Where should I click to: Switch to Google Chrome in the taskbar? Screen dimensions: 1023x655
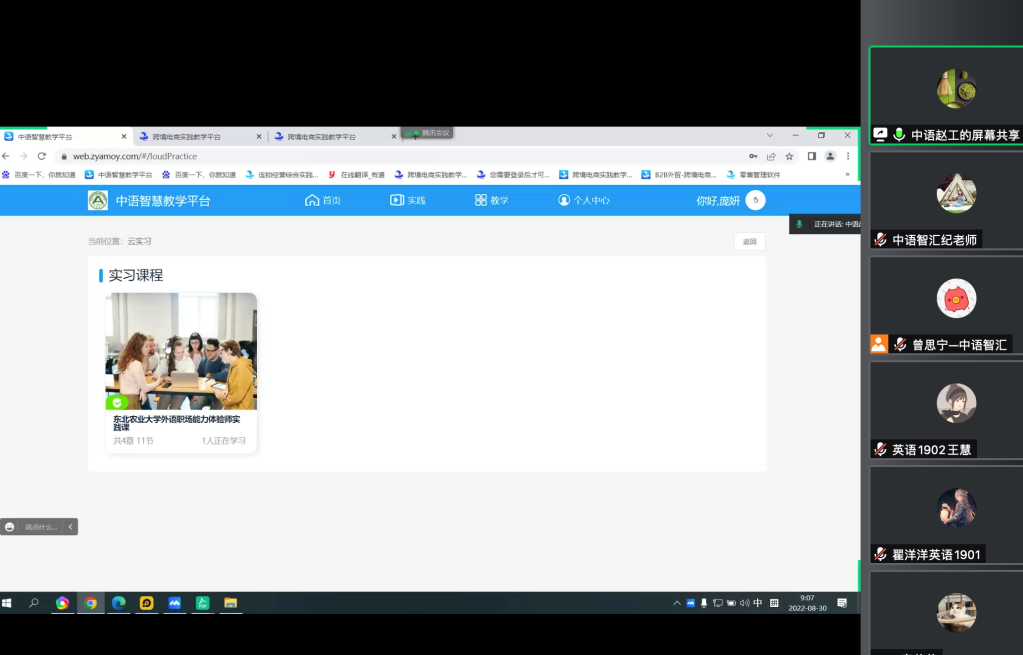pyautogui.click(x=91, y=603)
